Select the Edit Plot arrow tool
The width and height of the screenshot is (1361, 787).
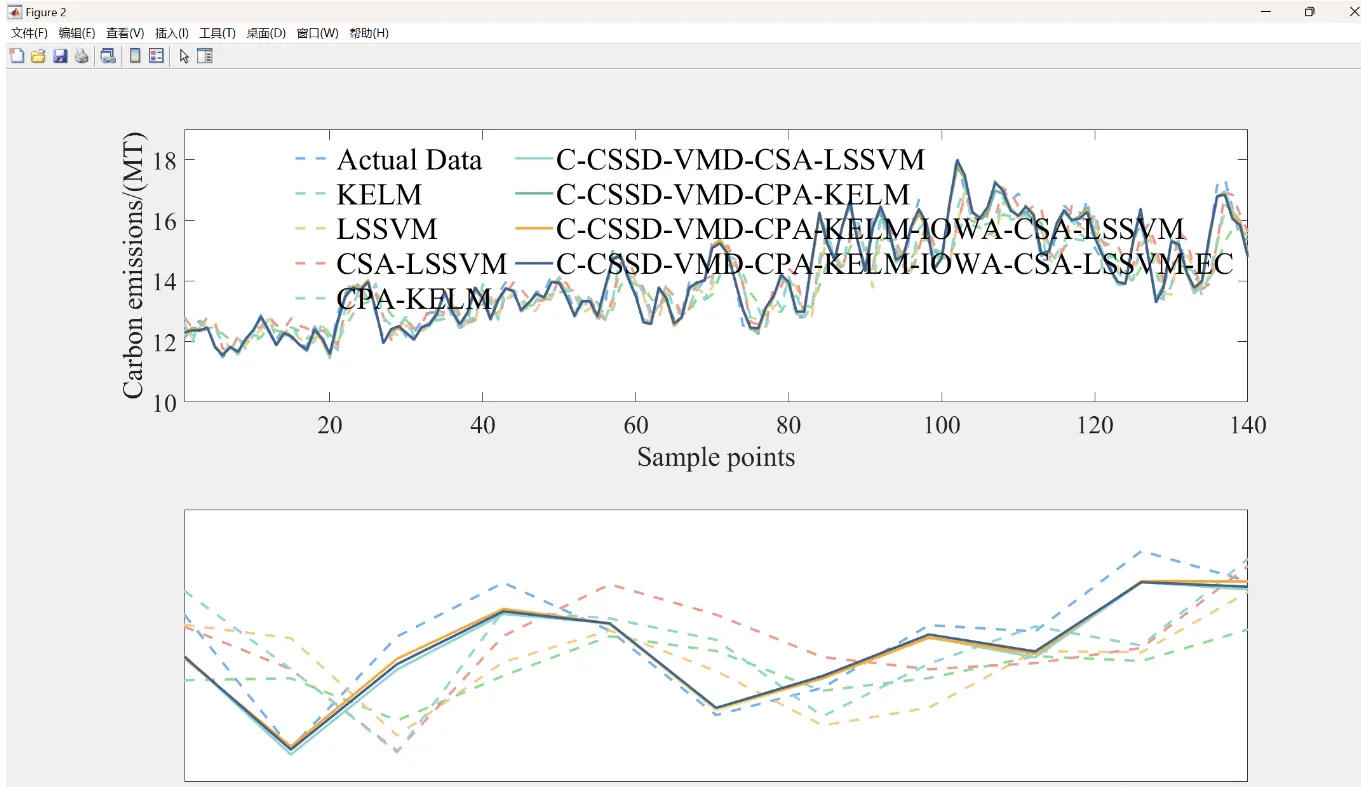click(x=184, y=56)
